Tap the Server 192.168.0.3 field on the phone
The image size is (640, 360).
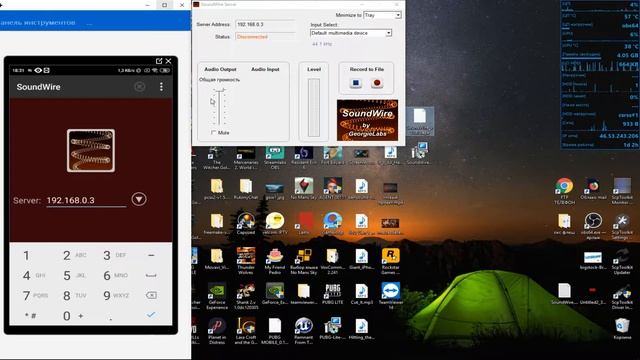point(86,200)
